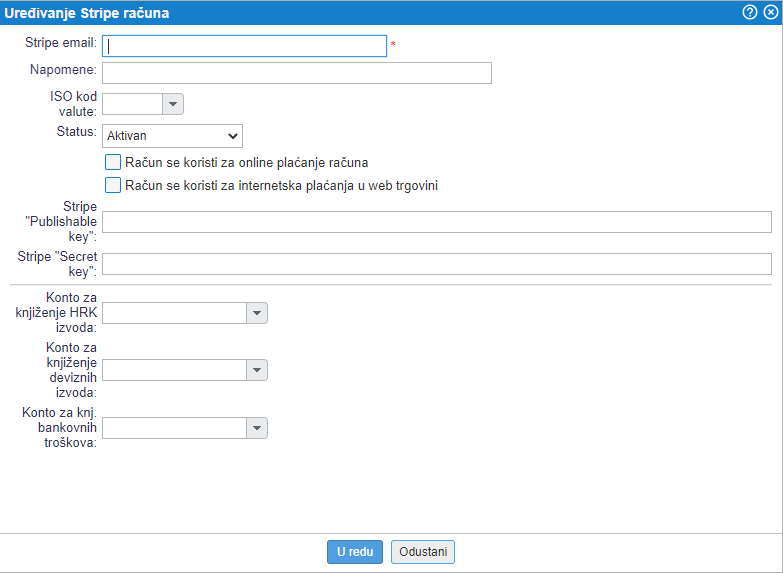The height and width of the screenshot is (573, 783).
Task: Open the ISO kod valute dropdown arrow
Action: point(173,104)
